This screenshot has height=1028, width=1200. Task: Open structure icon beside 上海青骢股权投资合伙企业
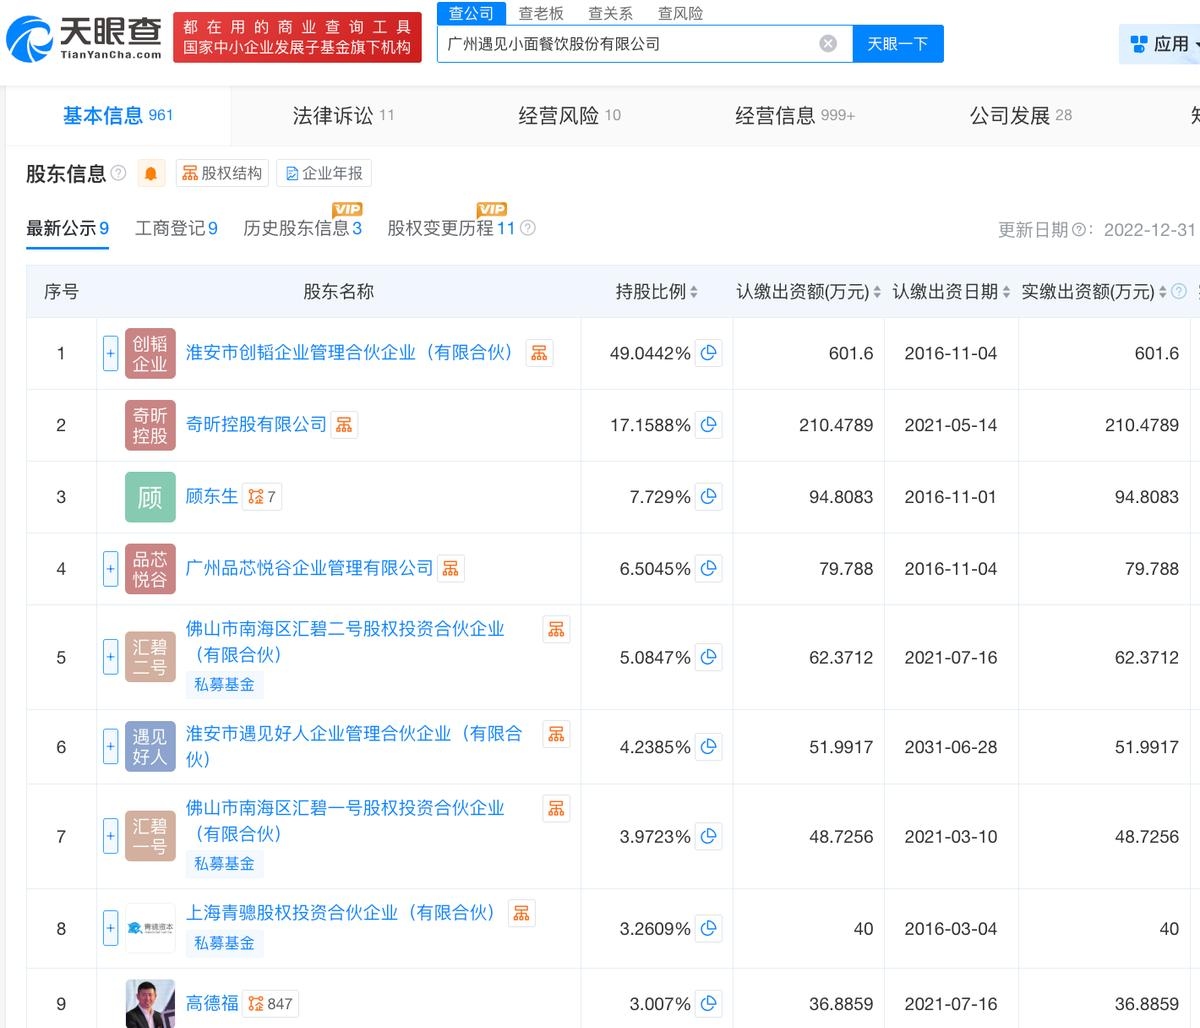(521, 913)
